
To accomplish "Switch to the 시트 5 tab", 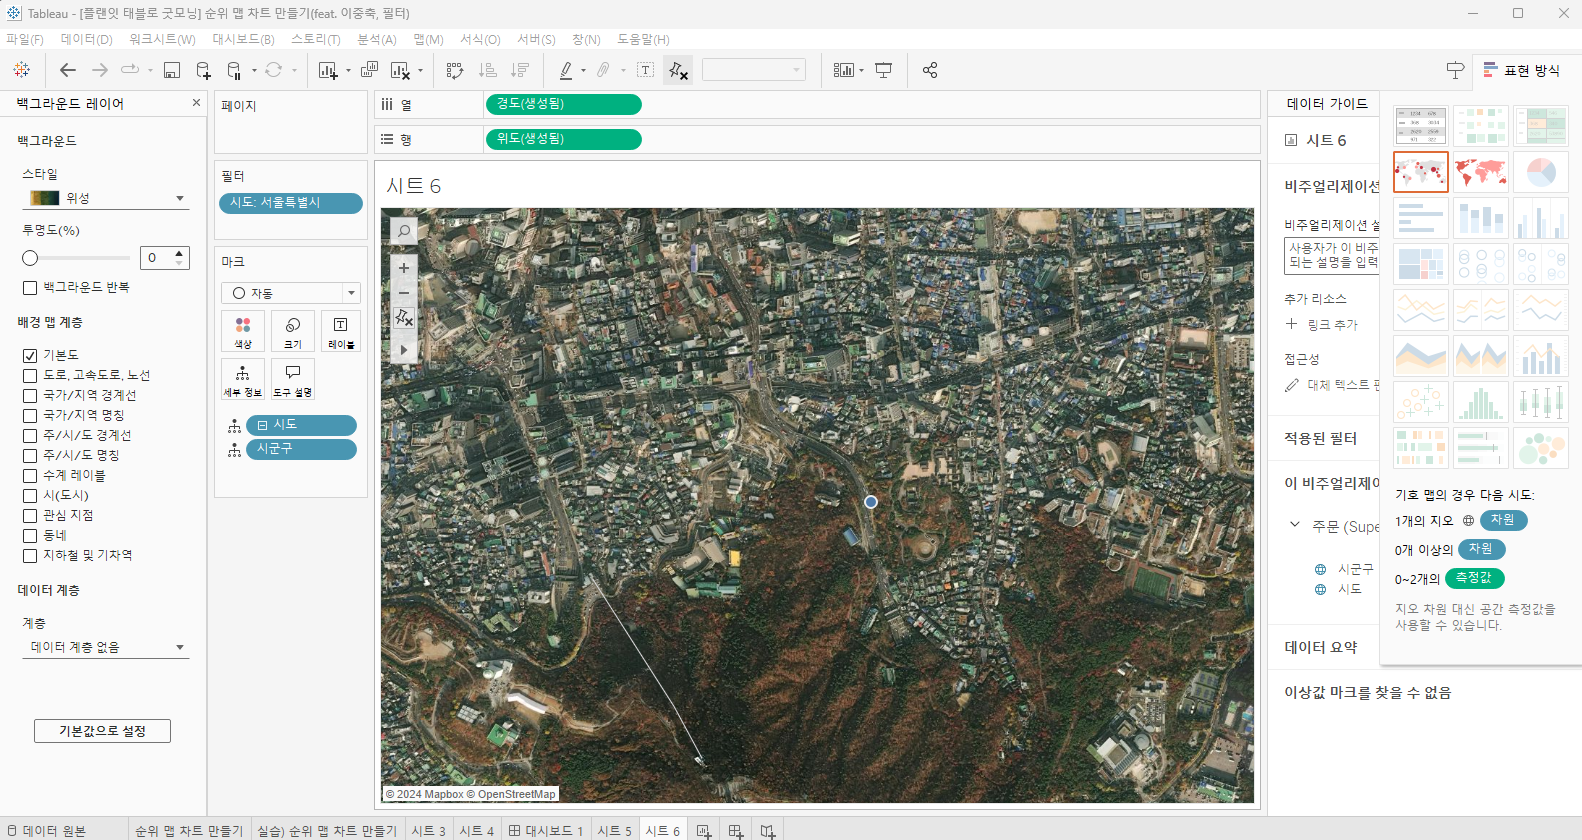I will (614, 831).
